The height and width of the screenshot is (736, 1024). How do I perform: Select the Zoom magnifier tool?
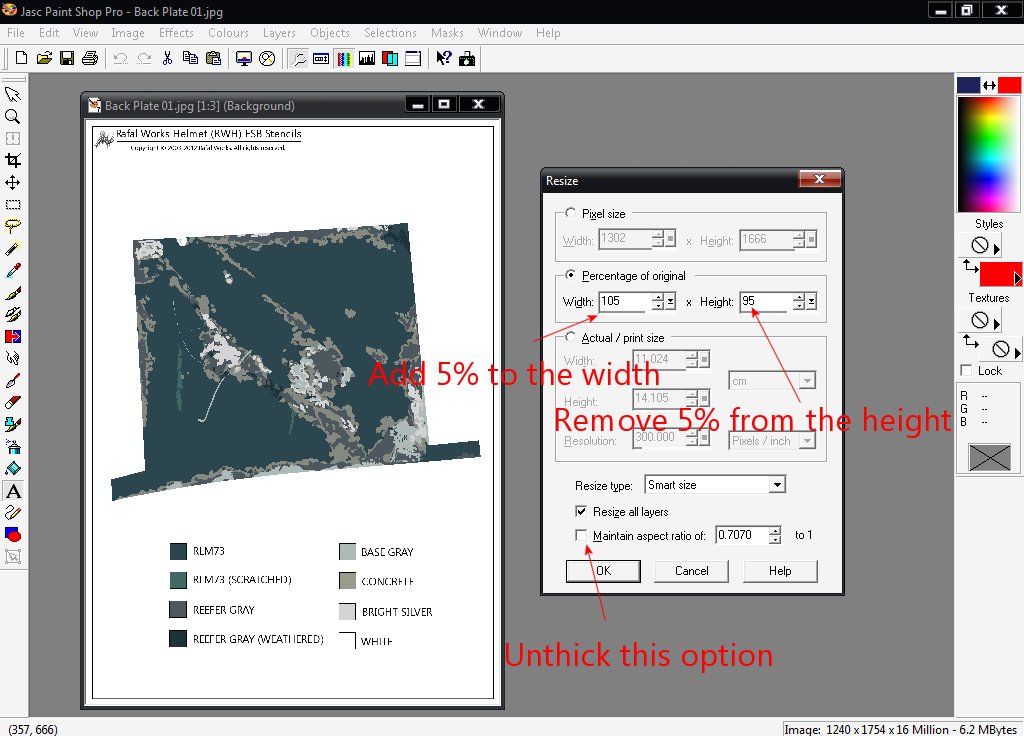(x=12, y=117)
